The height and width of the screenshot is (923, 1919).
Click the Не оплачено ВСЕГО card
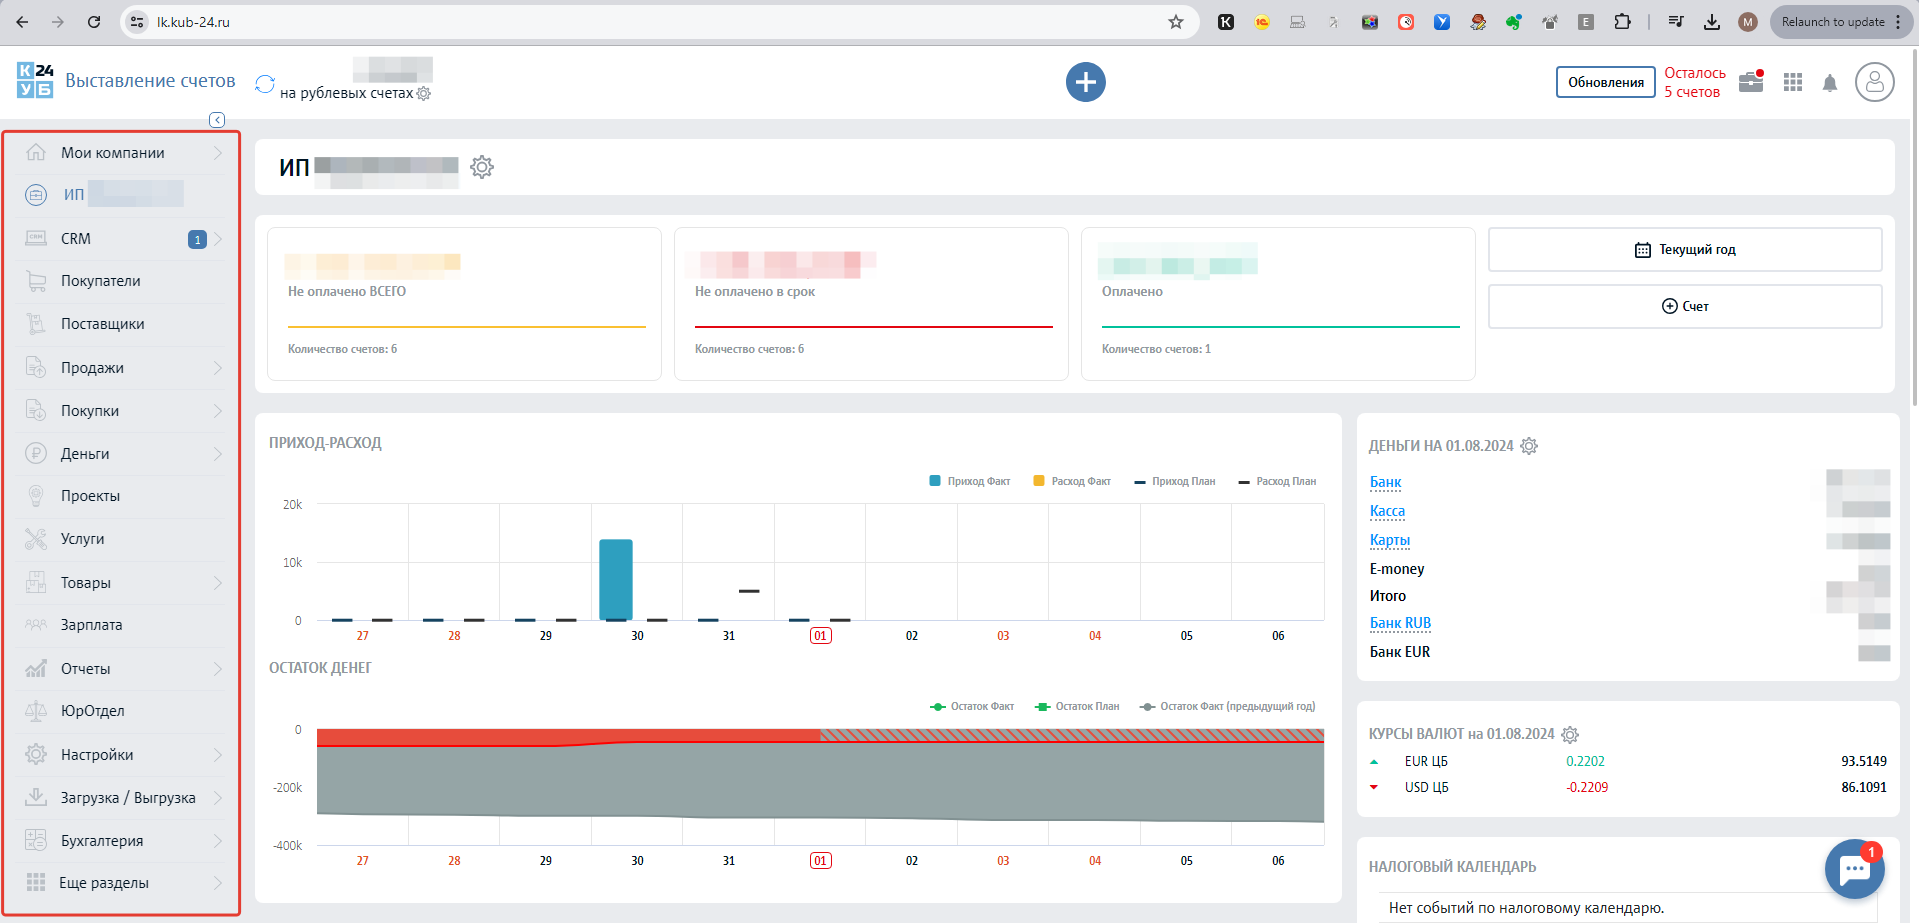pyautogui.click(x=464, y=304)
